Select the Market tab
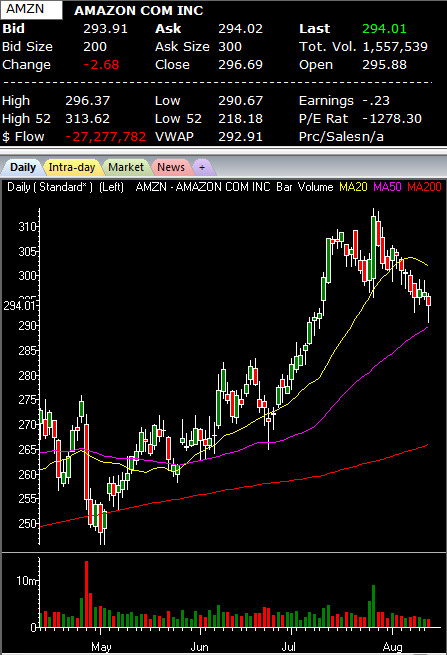Image resolution: width=447 pixels, height=655 pixels. coord(126,168)
